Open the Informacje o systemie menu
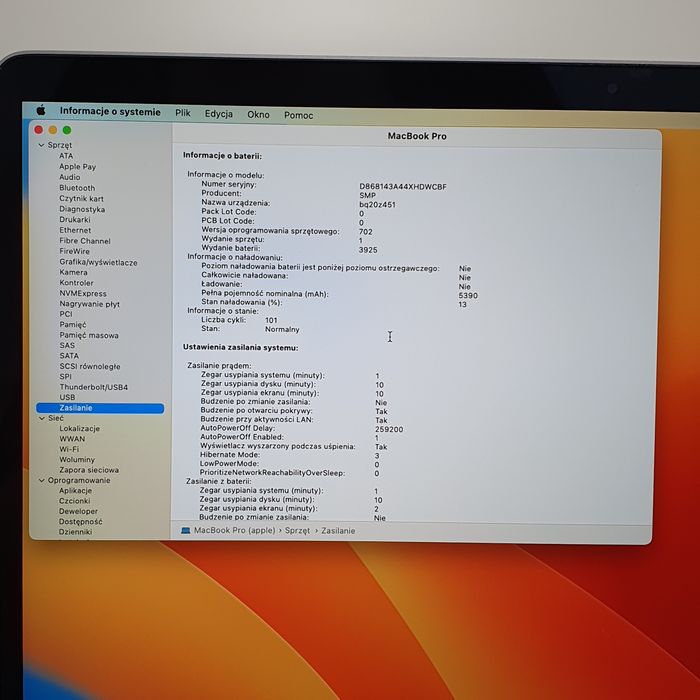The image size is (700, 700). click(x=110, y=112)
